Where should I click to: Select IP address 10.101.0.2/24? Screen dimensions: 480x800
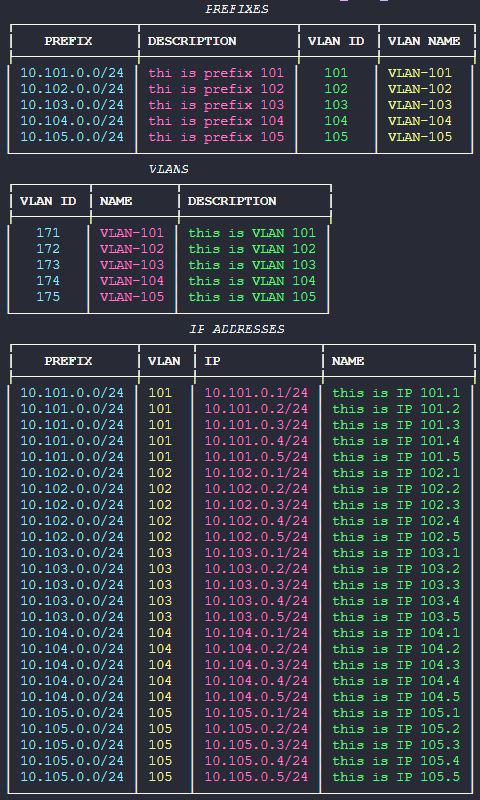[256, 409]
